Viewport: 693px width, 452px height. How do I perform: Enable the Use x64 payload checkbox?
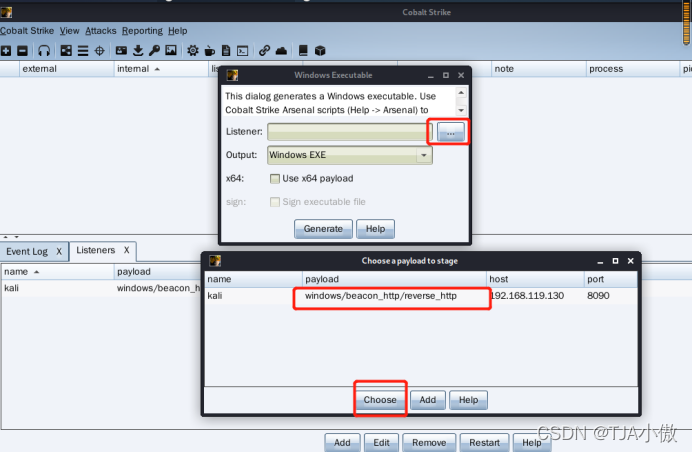(274, 179)
